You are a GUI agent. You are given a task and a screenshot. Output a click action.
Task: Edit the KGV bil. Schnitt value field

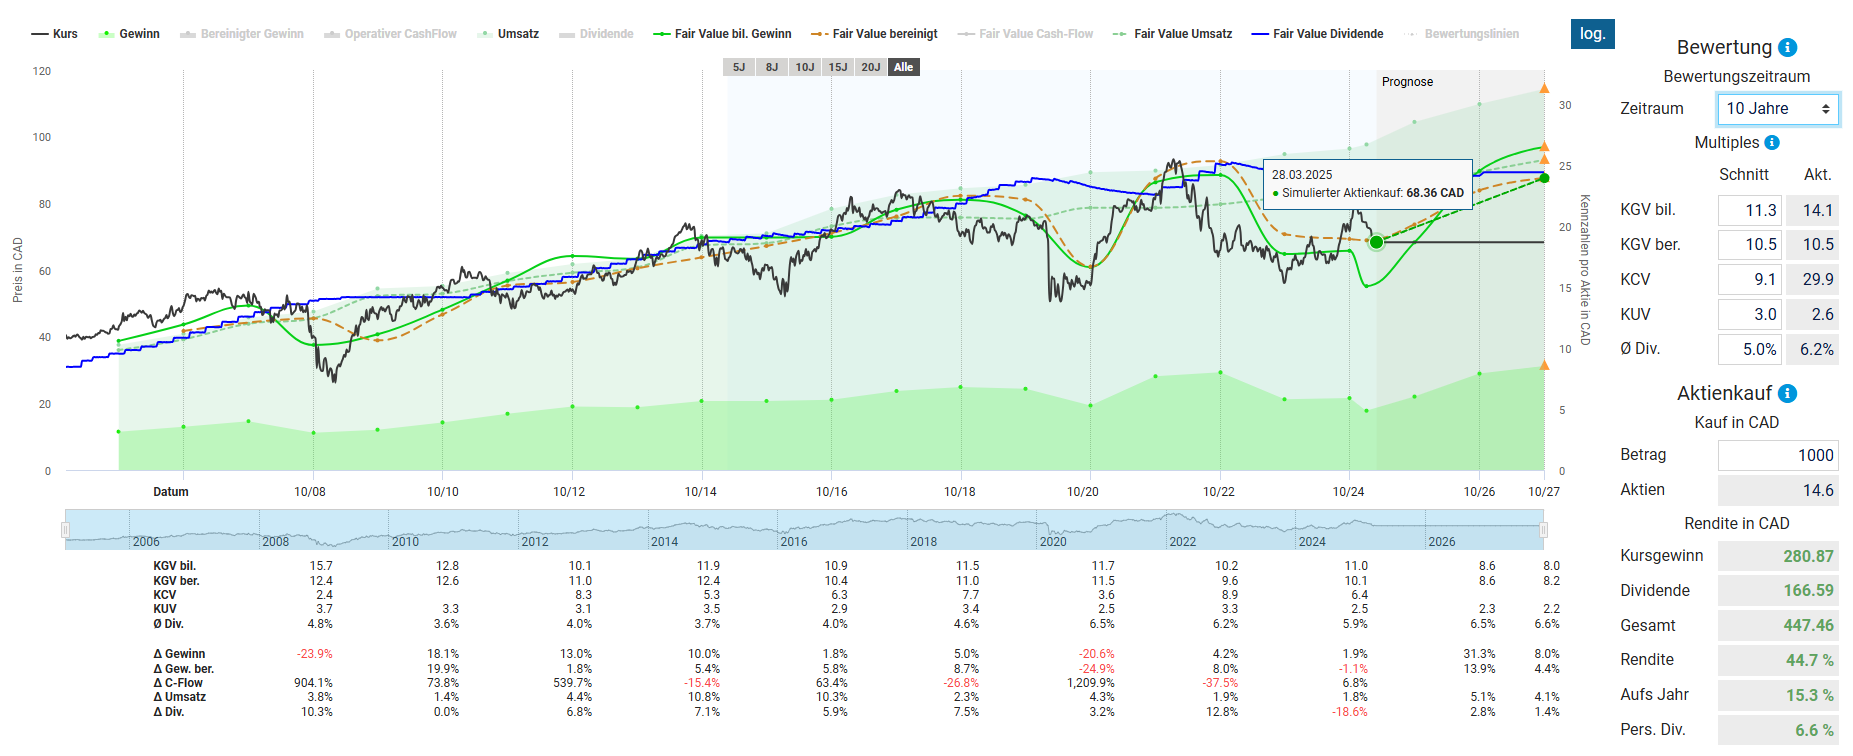[1749, 210]
